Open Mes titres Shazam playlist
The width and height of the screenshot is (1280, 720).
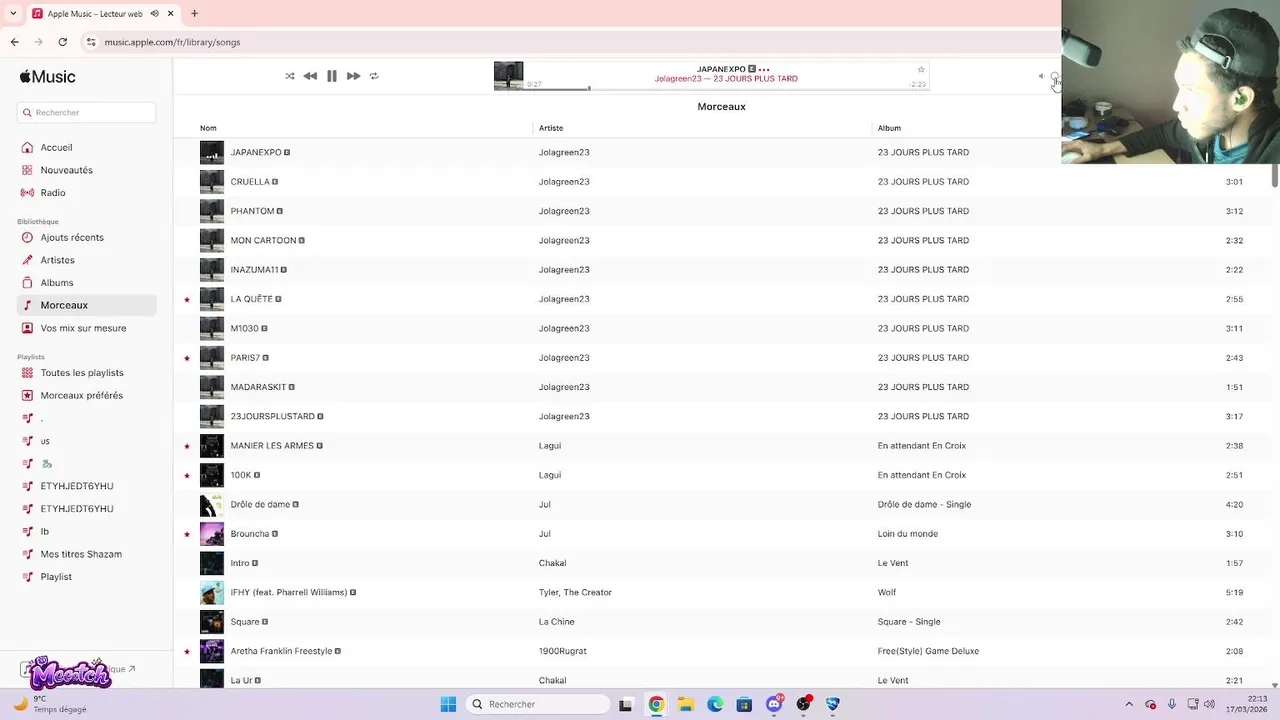pos(81,554)
